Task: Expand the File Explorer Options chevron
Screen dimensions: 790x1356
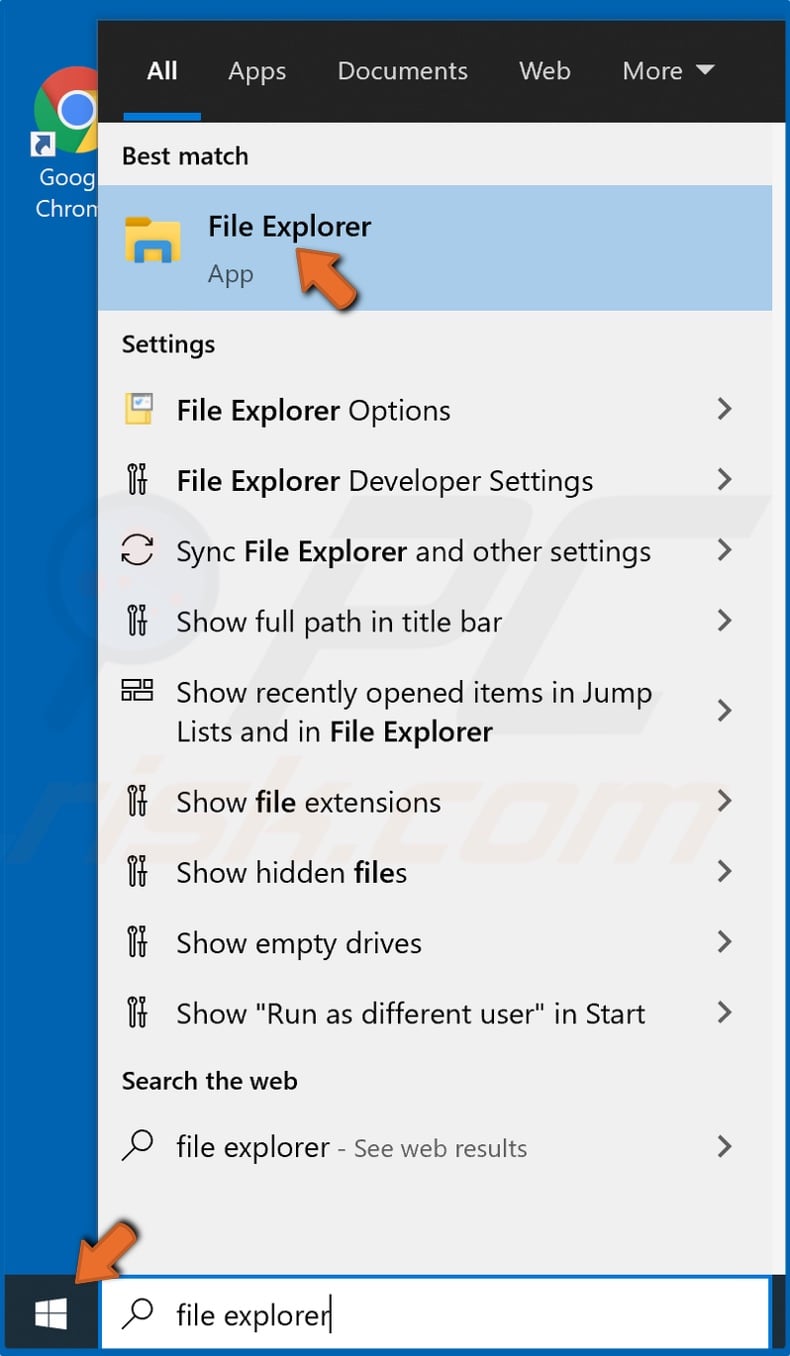Action: [724, 409]
